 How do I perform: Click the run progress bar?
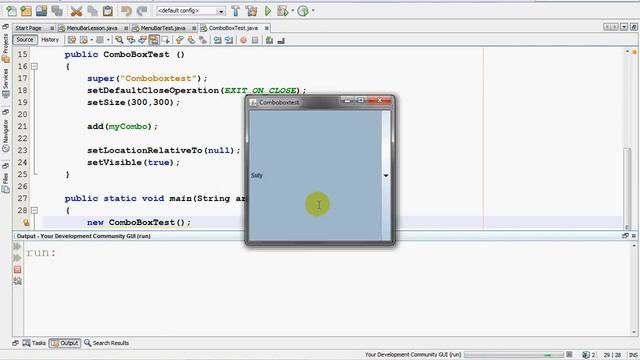click(x=514, y=355)
